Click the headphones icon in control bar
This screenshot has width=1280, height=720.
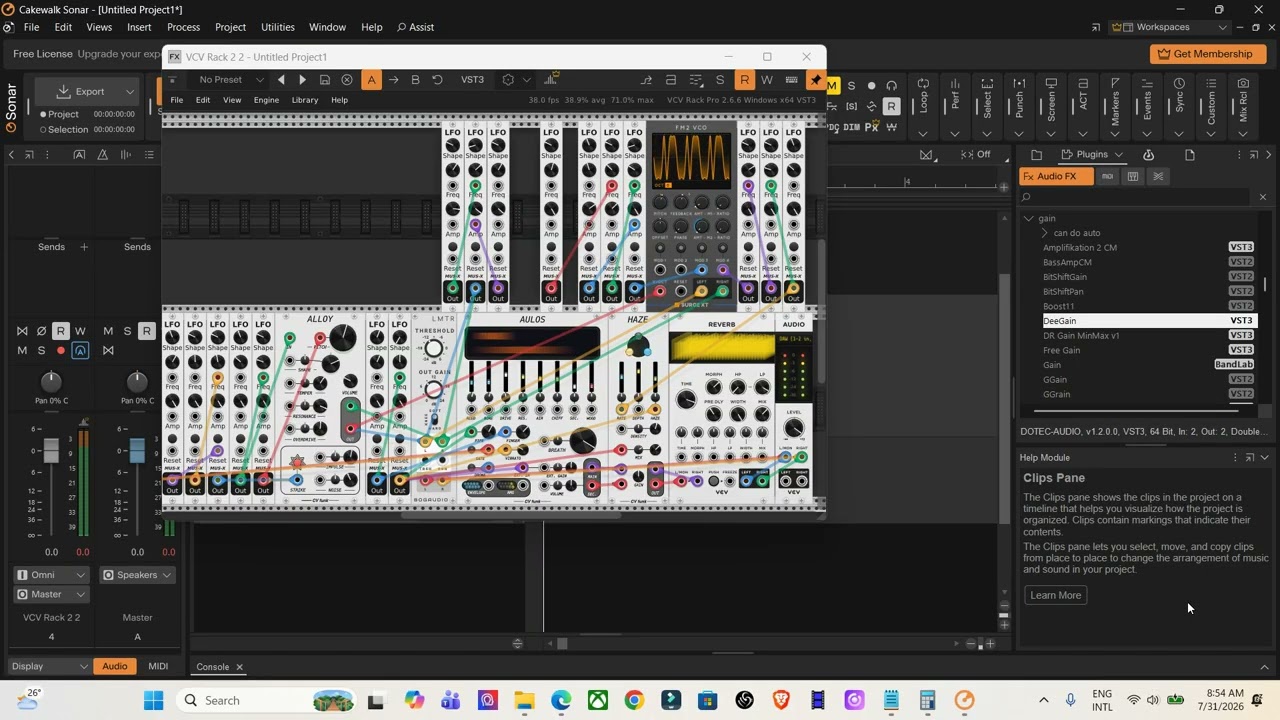coord(891,86)
